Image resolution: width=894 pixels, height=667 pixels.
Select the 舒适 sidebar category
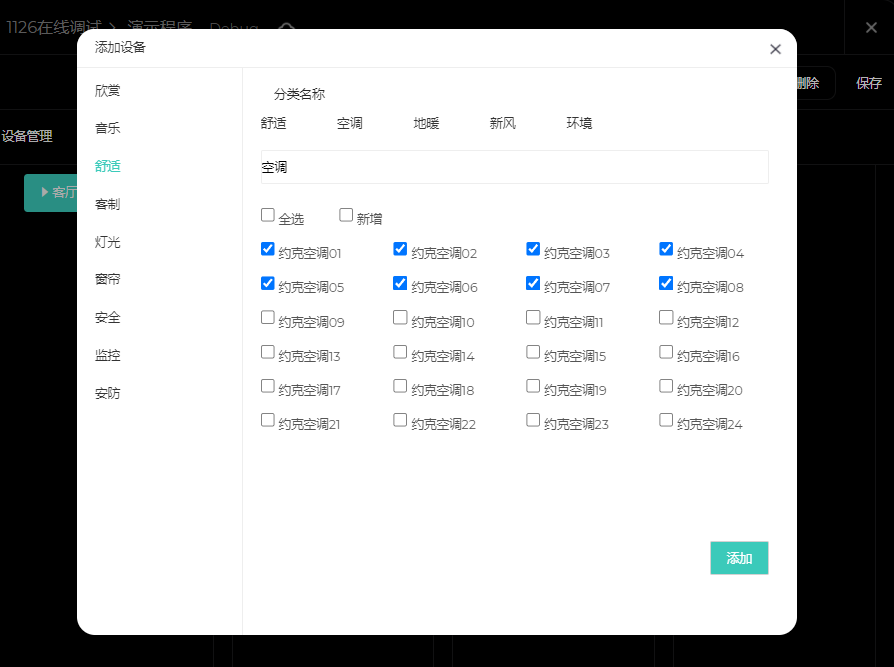(107, 166)
